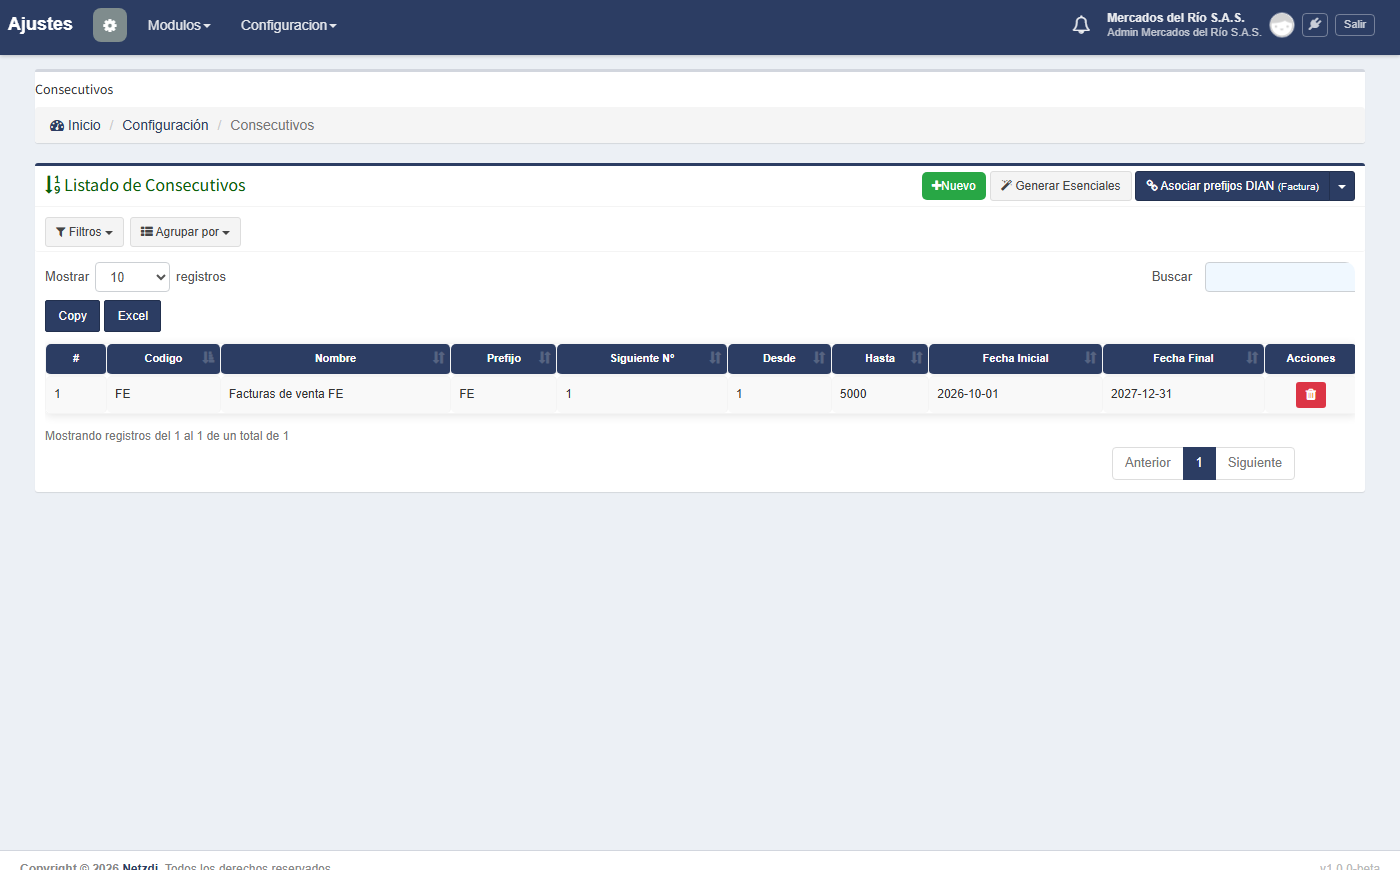Click the plug icon button in the header
Viewport: 1400px width, 870px height.
1315,25
